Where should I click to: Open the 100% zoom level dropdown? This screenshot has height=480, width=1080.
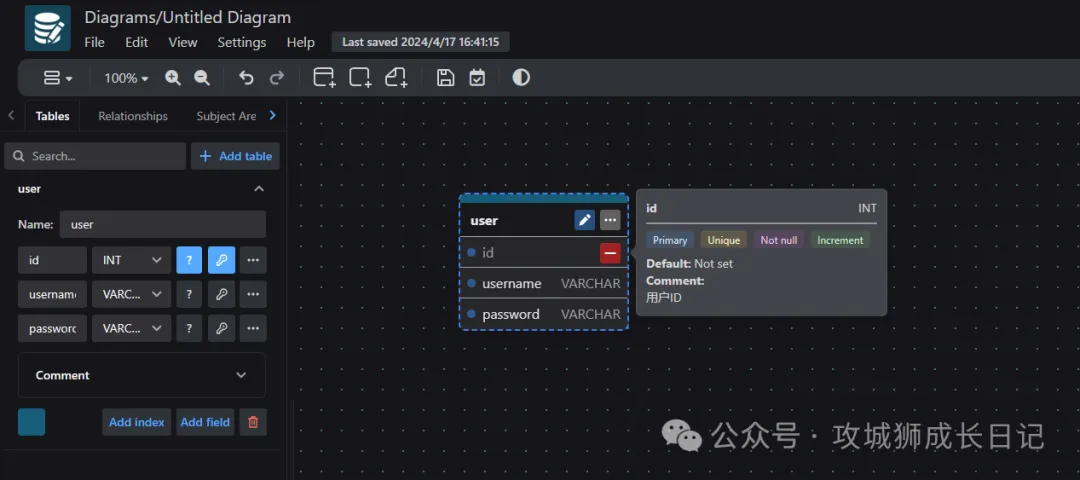click(x=126, y=78)
